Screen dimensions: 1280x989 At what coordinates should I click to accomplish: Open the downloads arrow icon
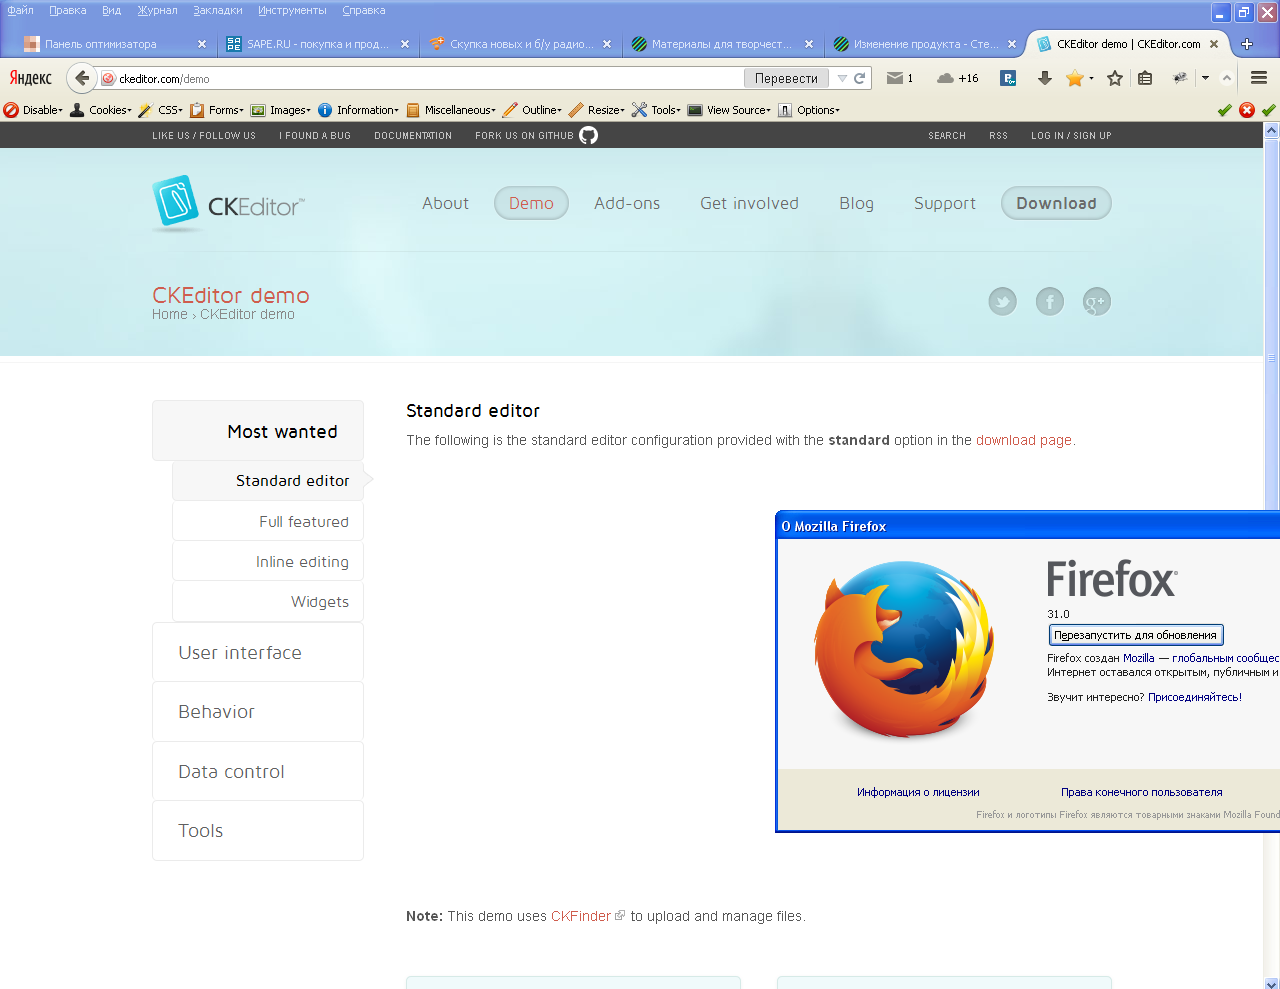tap(1044, 78)
